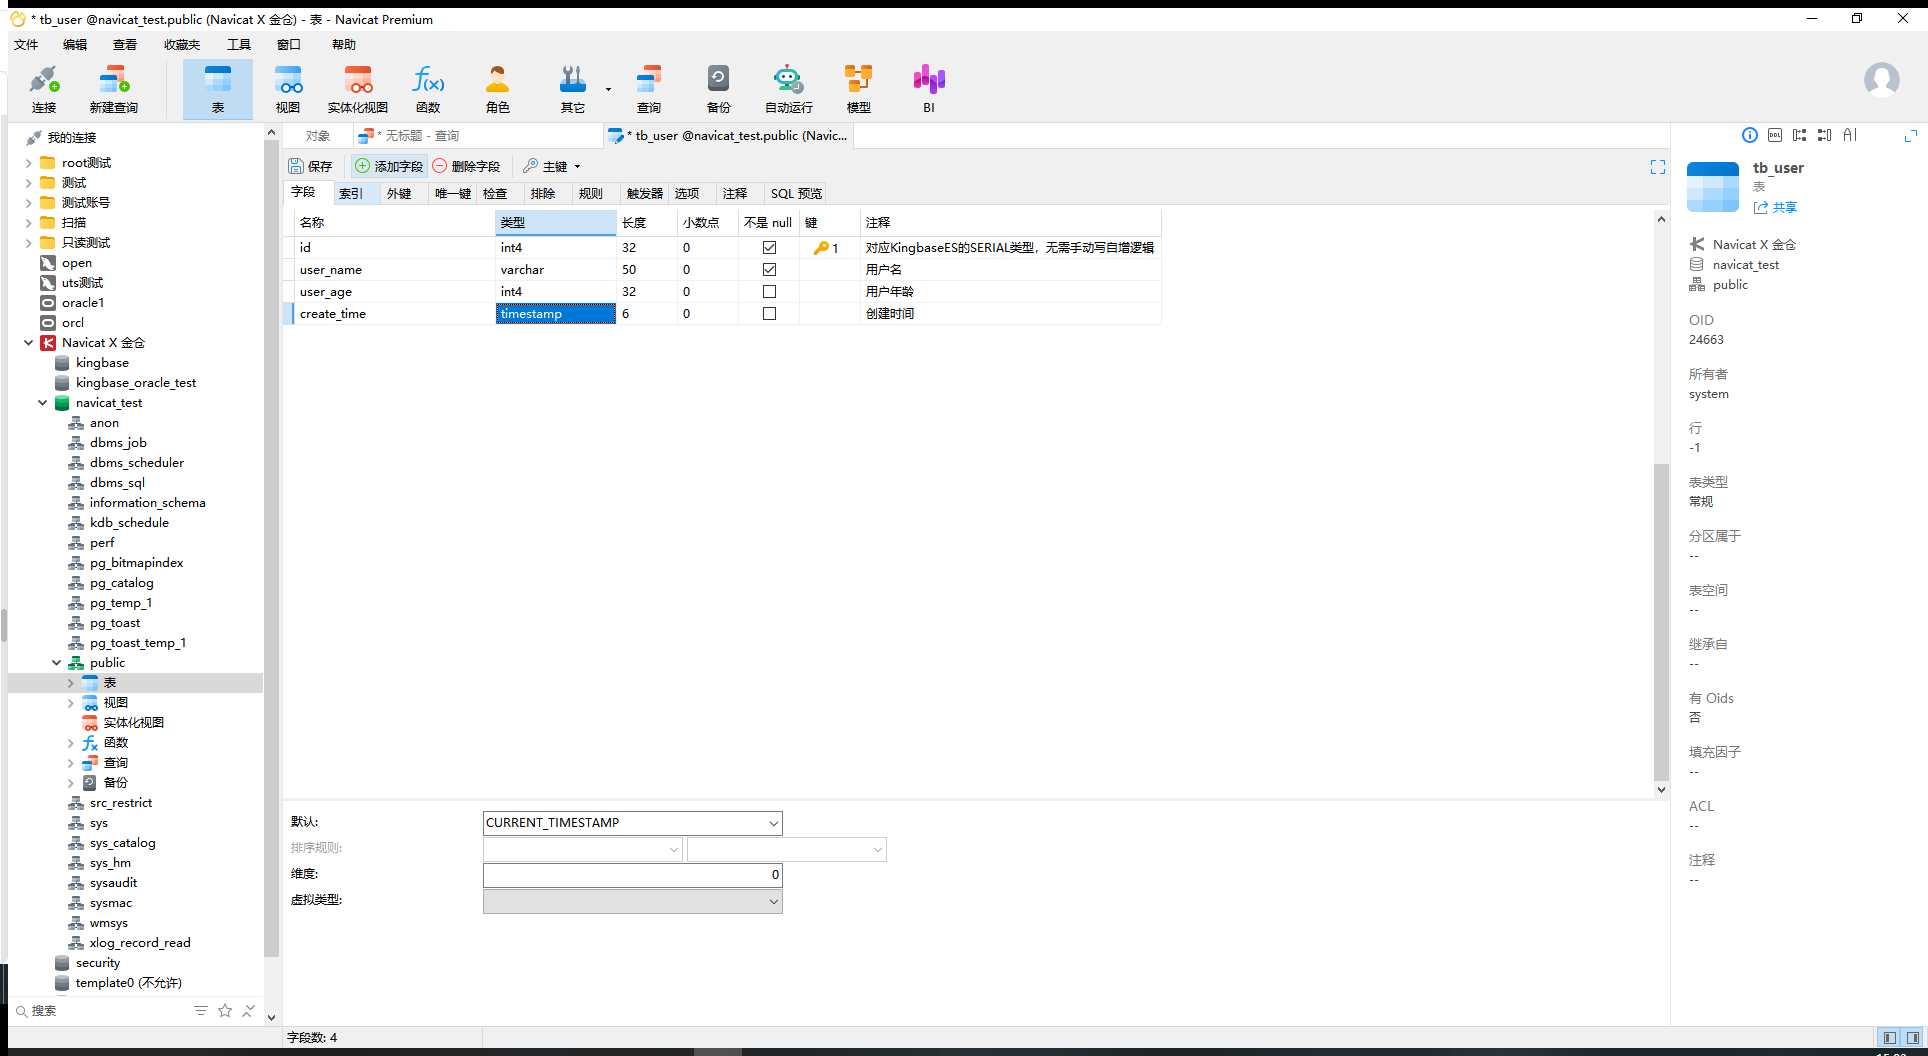
Task: Open the 其它 toolbar dropdown arrow
Action: [608, 89]
